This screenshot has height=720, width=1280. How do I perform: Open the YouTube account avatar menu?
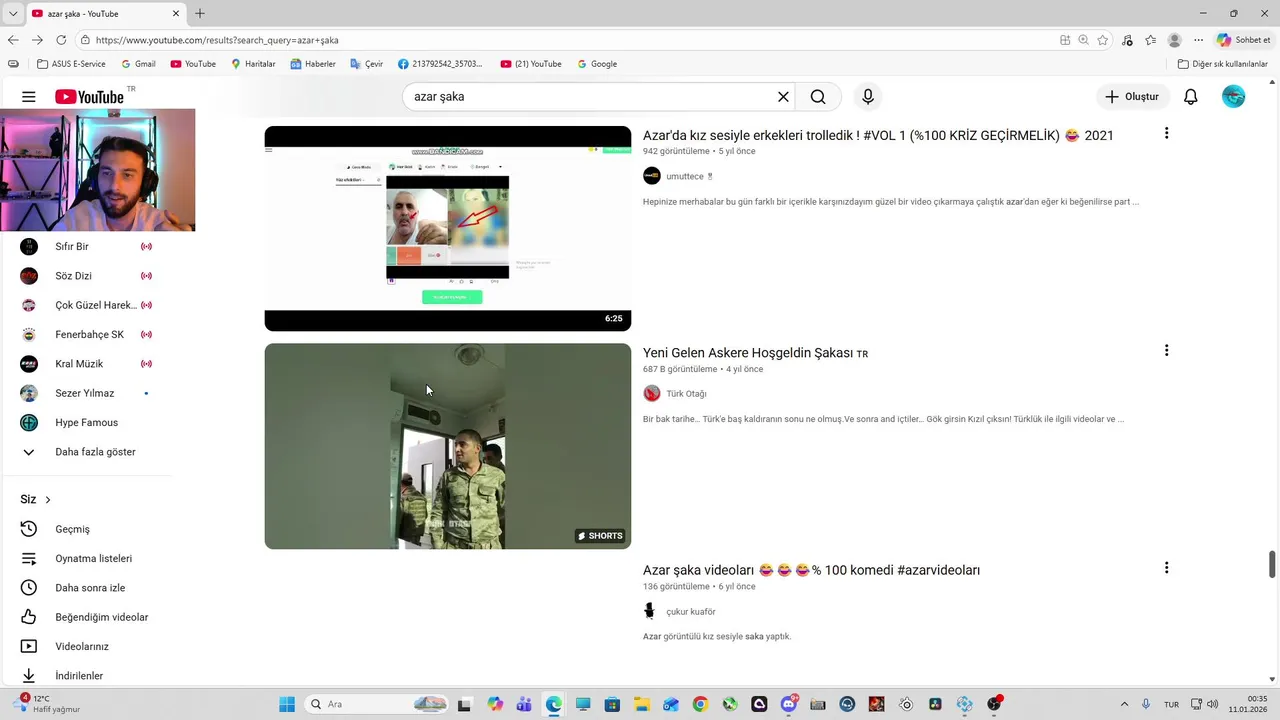[1234, 97]
